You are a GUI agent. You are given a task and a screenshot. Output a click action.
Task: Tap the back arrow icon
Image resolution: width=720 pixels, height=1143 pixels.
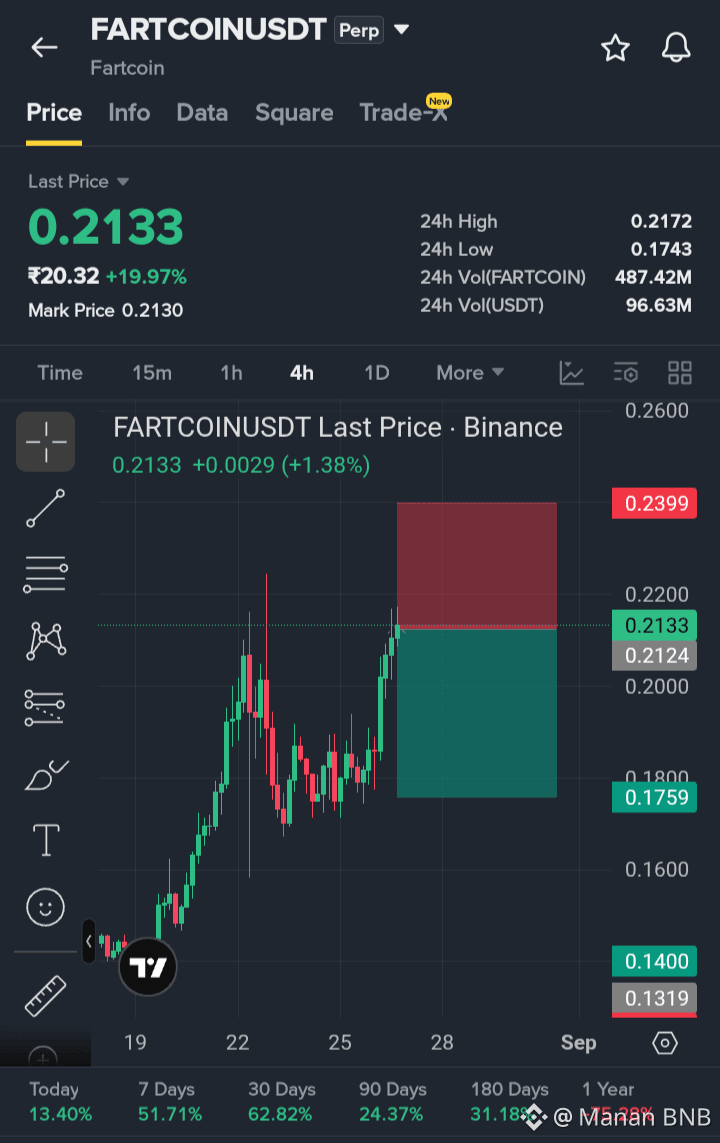point(44,47)
